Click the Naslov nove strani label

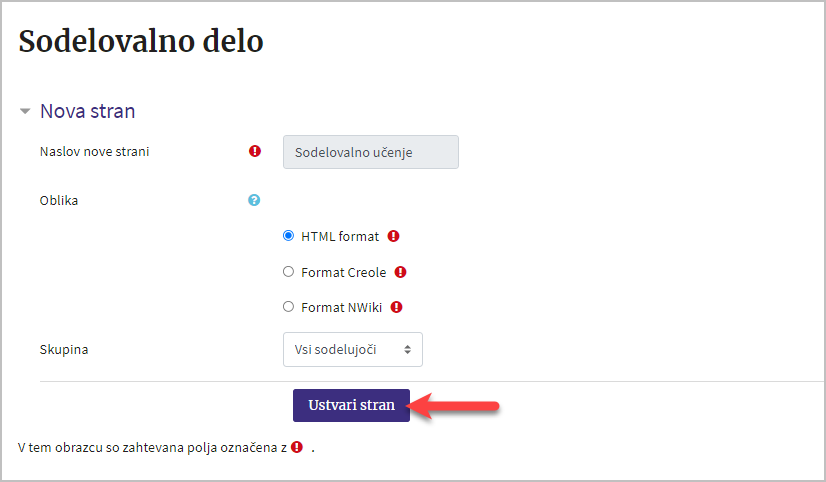pos(94,152)
